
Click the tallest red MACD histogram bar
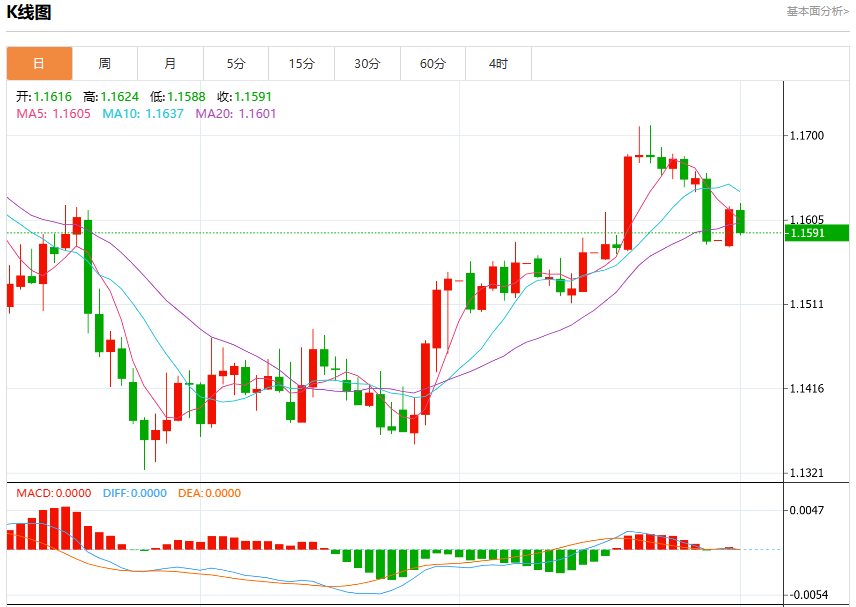tap(66, 528)
